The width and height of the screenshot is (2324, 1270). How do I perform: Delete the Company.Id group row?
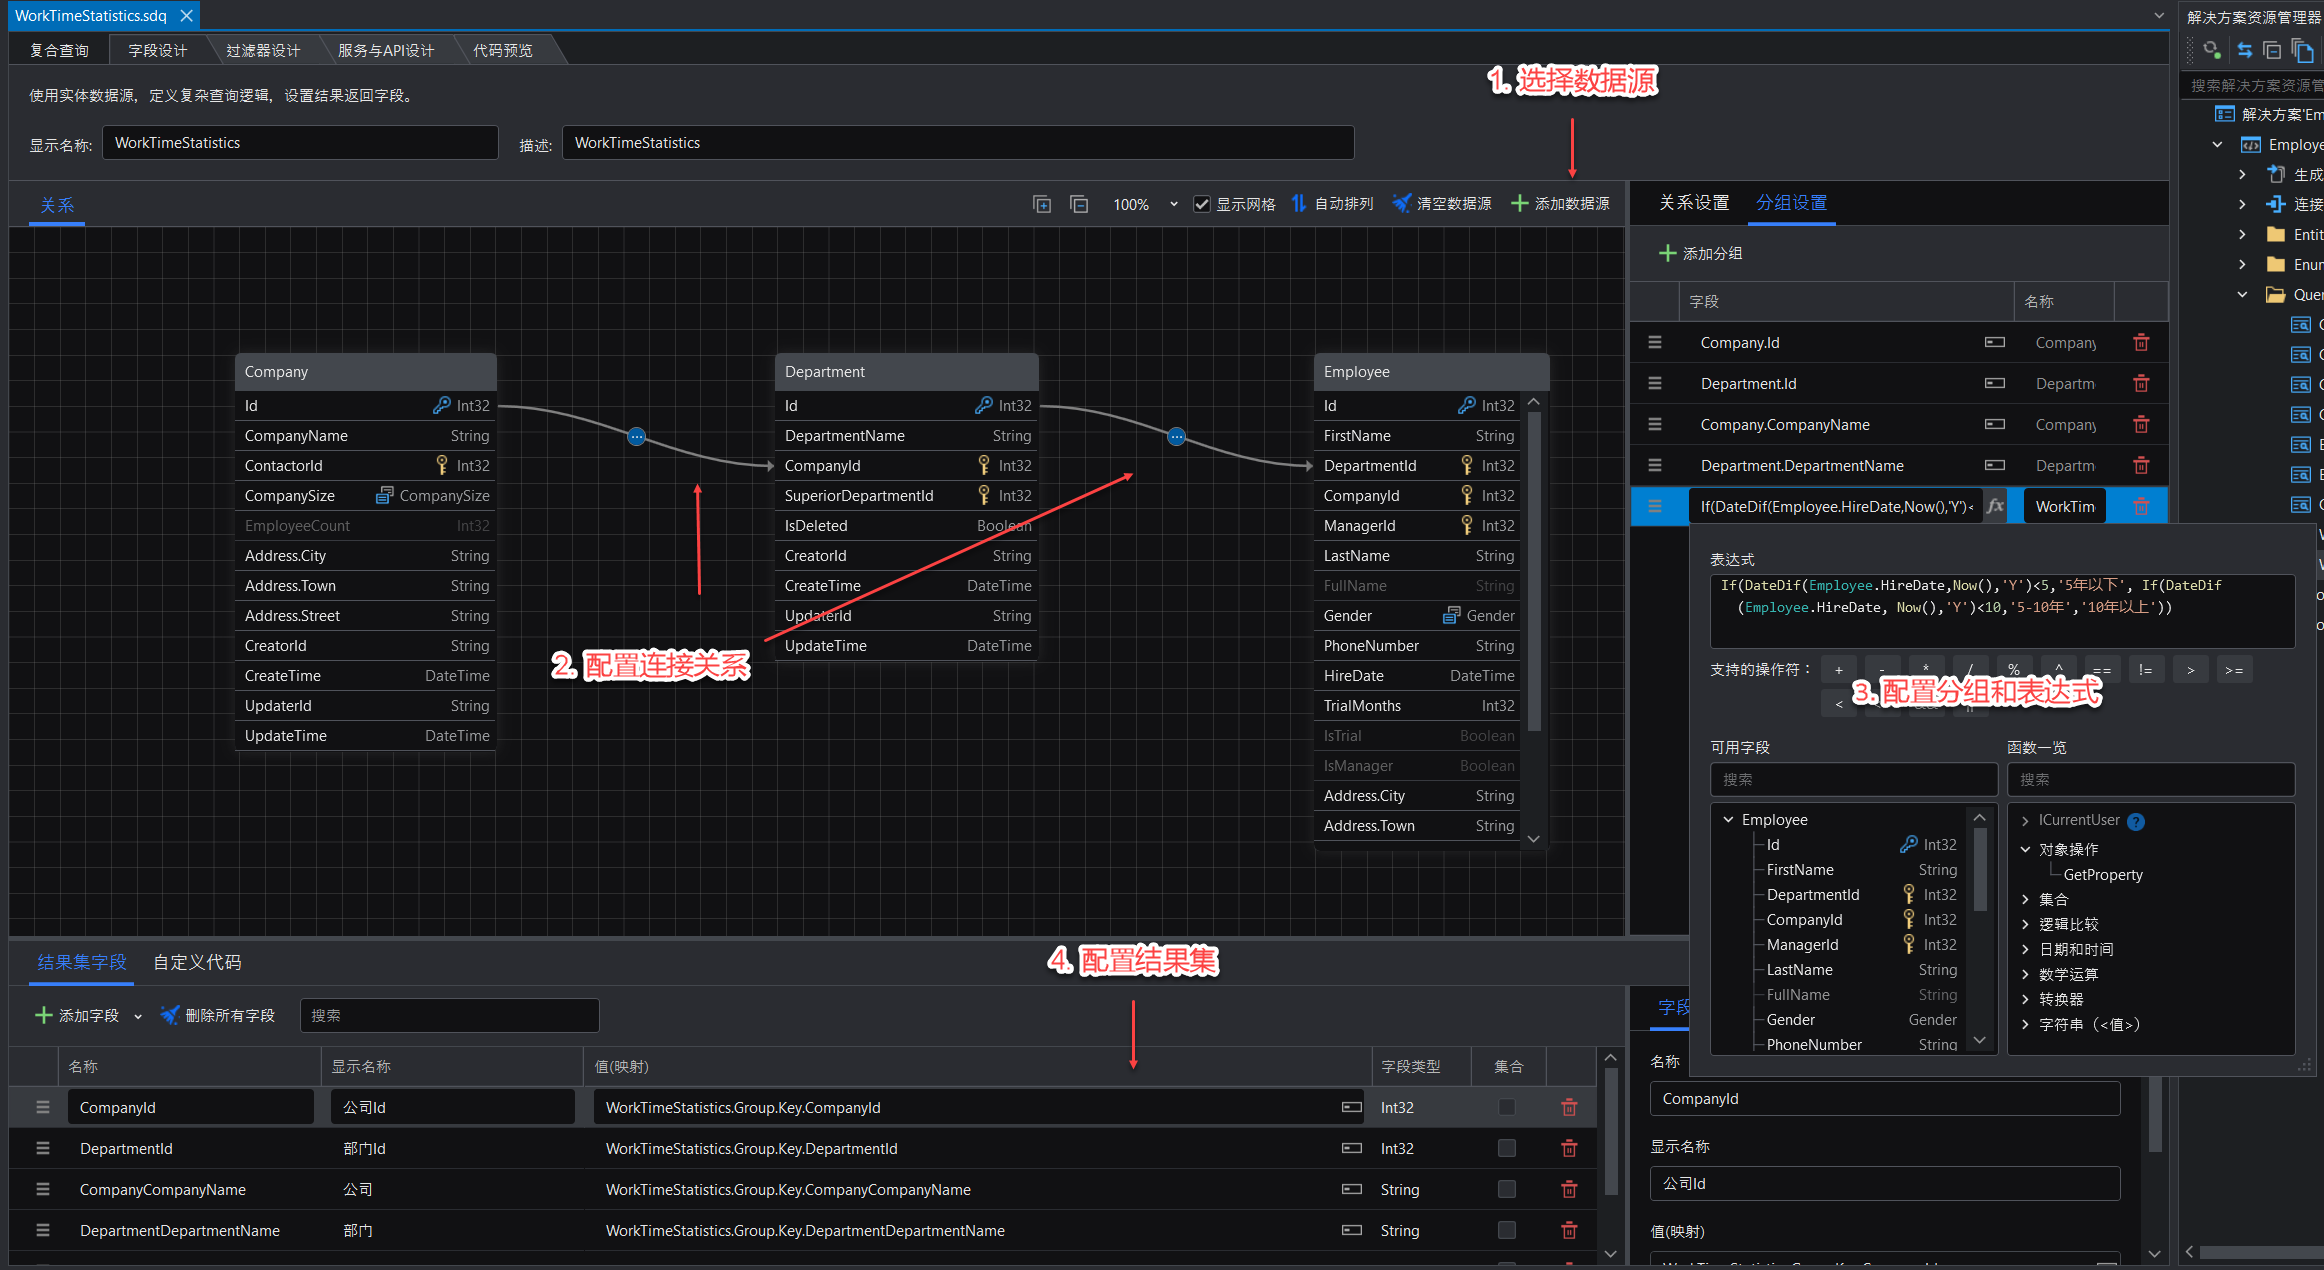(2141, 342)
